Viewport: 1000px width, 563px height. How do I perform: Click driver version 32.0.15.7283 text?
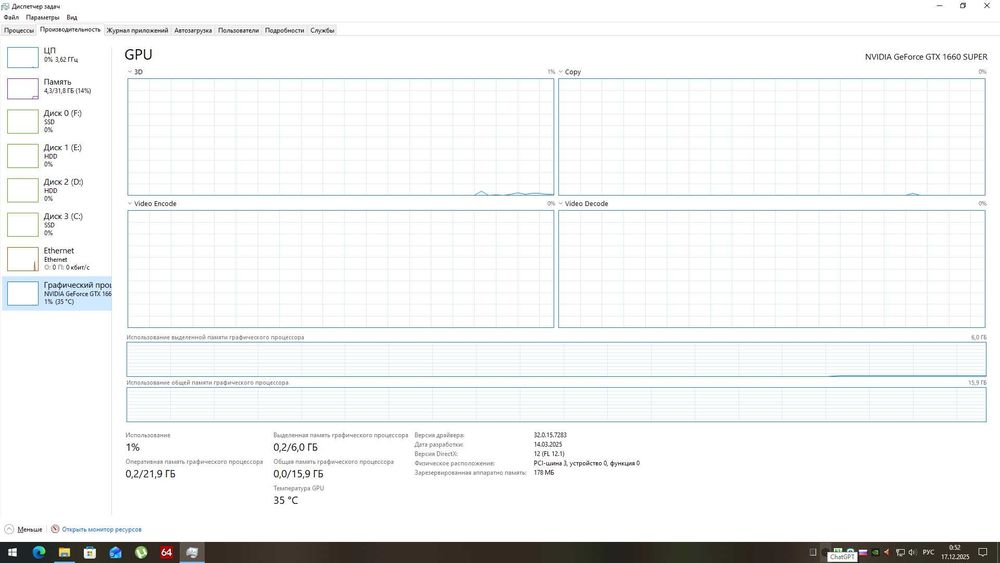(x=550, y=435)
